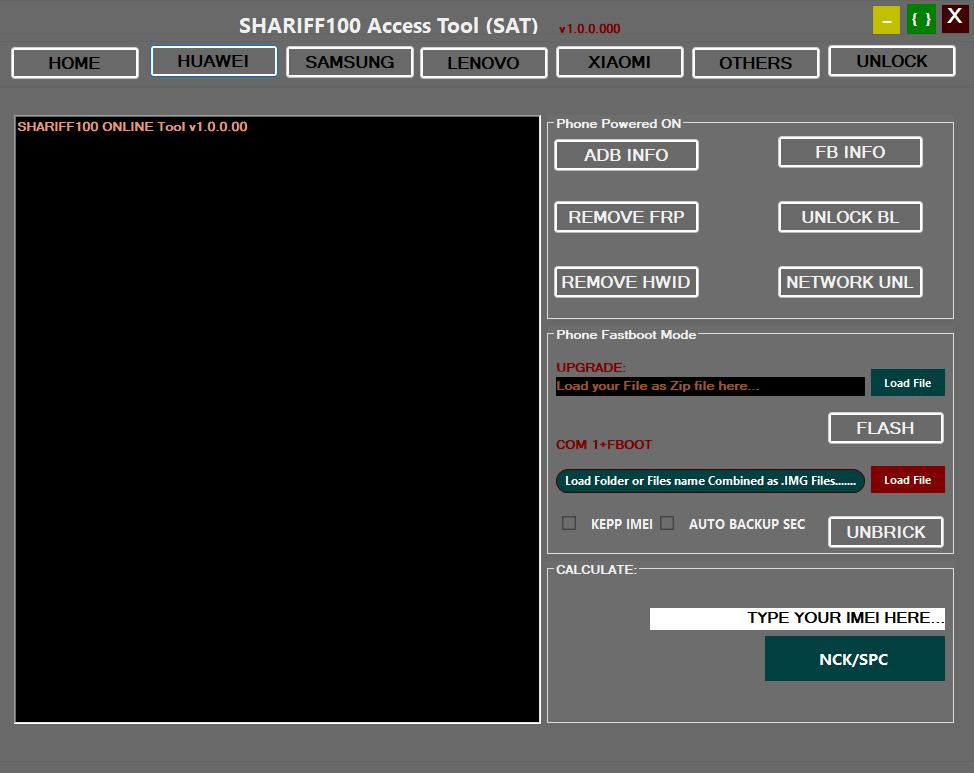Return to the HOME tab
The height and width of the screenshot is (773, 974).
pos(74,62)
